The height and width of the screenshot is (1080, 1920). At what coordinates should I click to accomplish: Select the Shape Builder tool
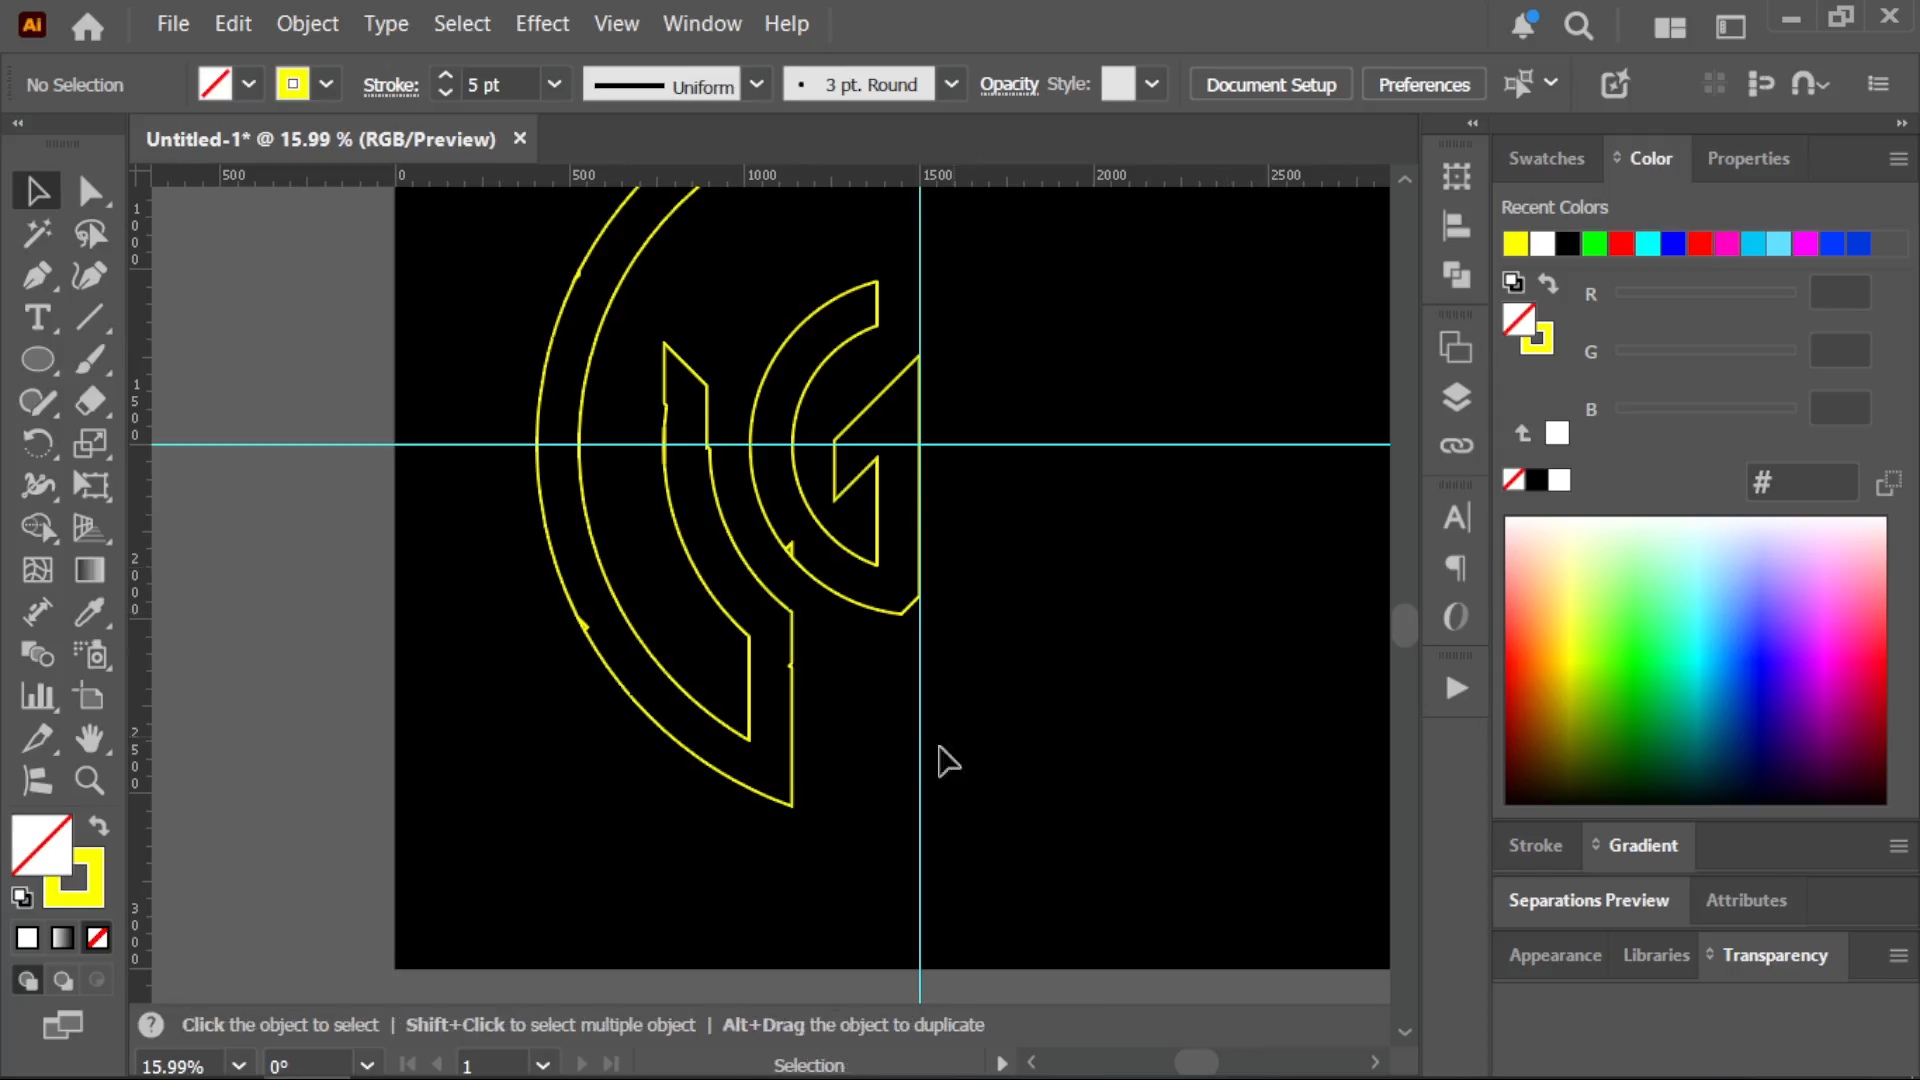pyautogui.click(x=37, y=527)
